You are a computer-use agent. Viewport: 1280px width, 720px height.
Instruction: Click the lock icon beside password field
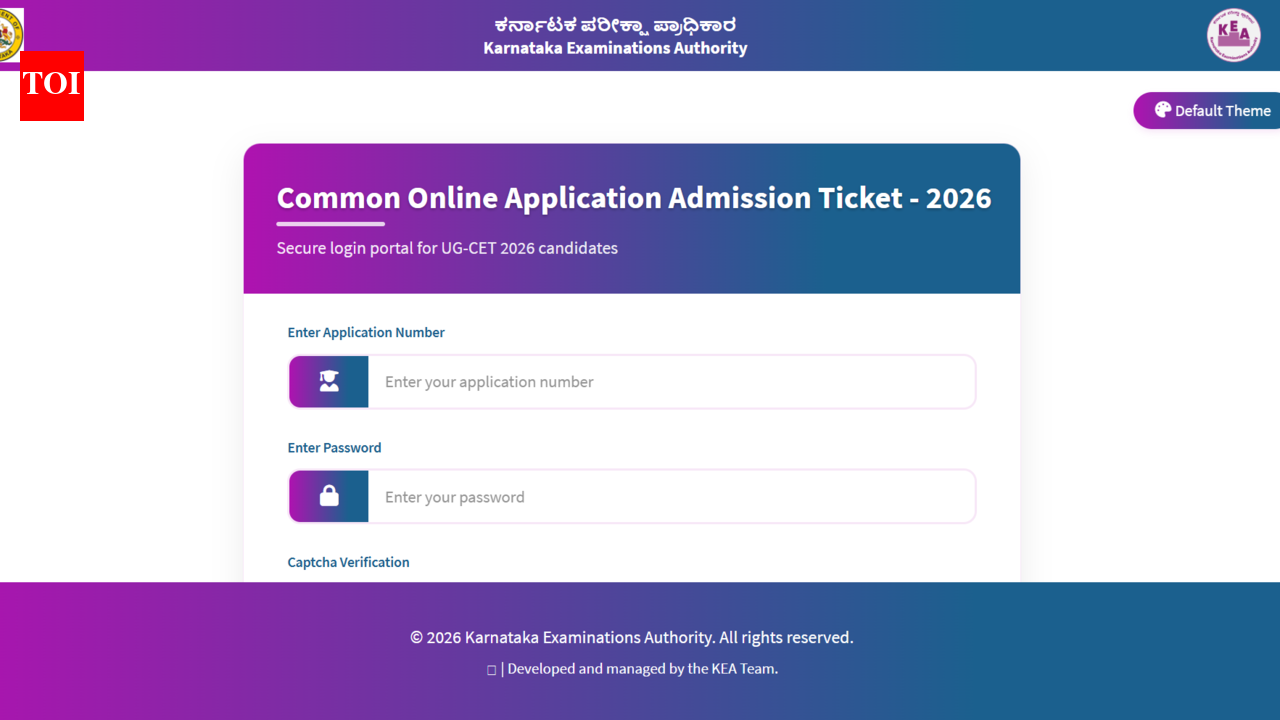coord(329,497)
